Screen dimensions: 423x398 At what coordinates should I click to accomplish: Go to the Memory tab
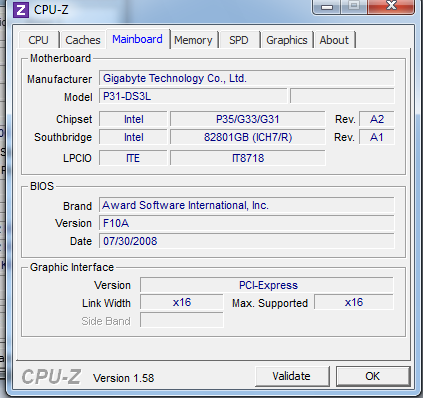193,40
